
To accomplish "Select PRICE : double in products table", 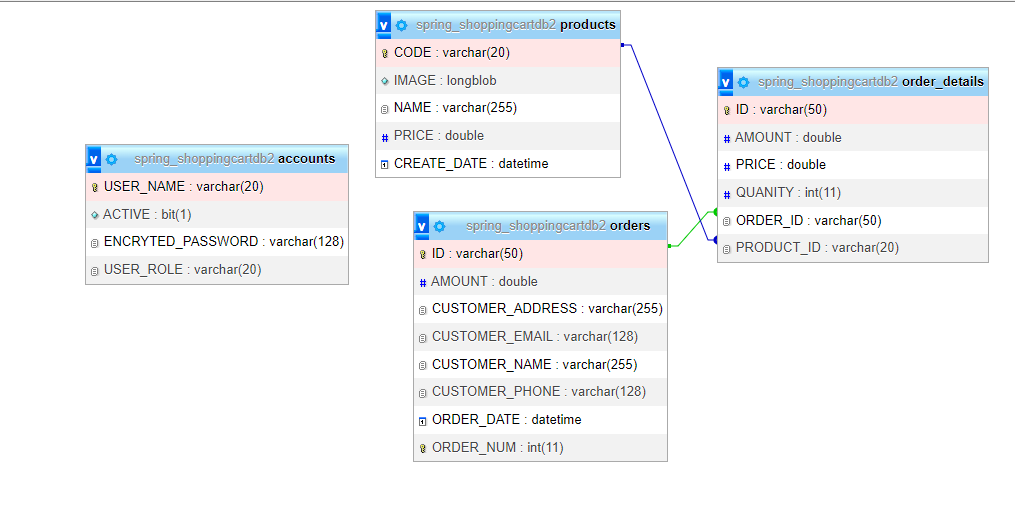I will click(x=498, y=136).
